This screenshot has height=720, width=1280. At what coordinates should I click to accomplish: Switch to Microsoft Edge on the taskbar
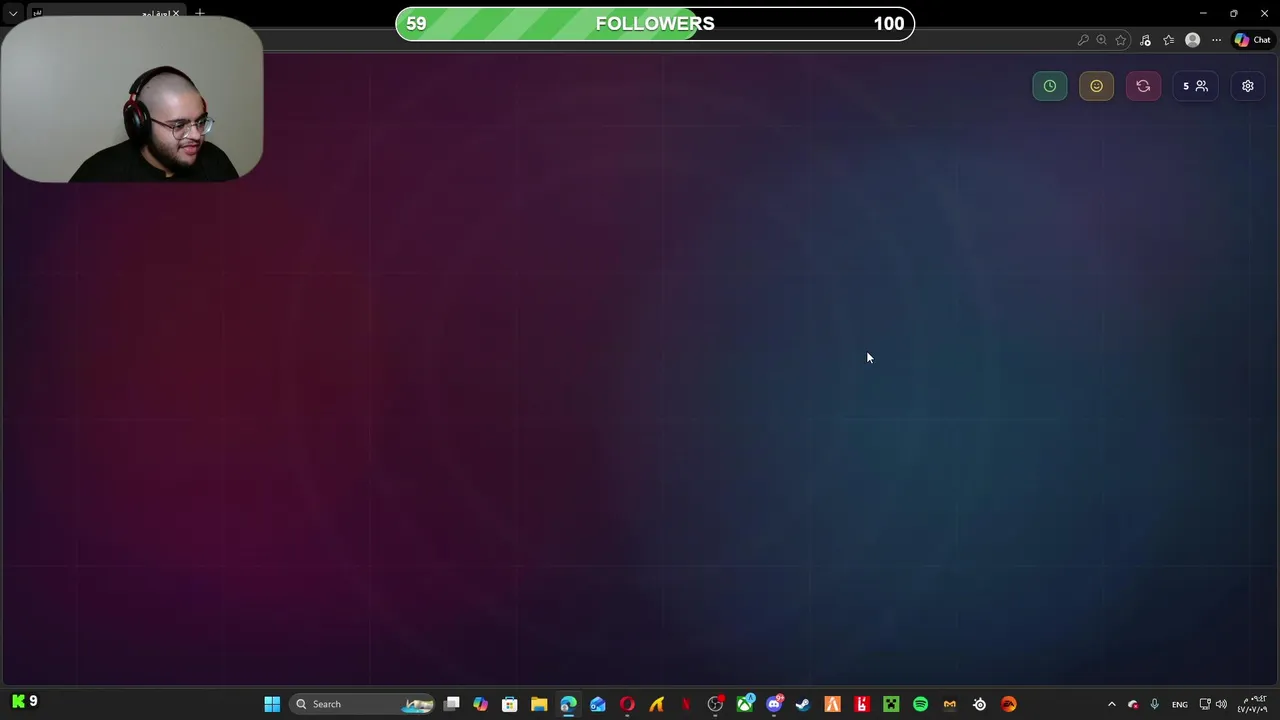click(568, 704)
